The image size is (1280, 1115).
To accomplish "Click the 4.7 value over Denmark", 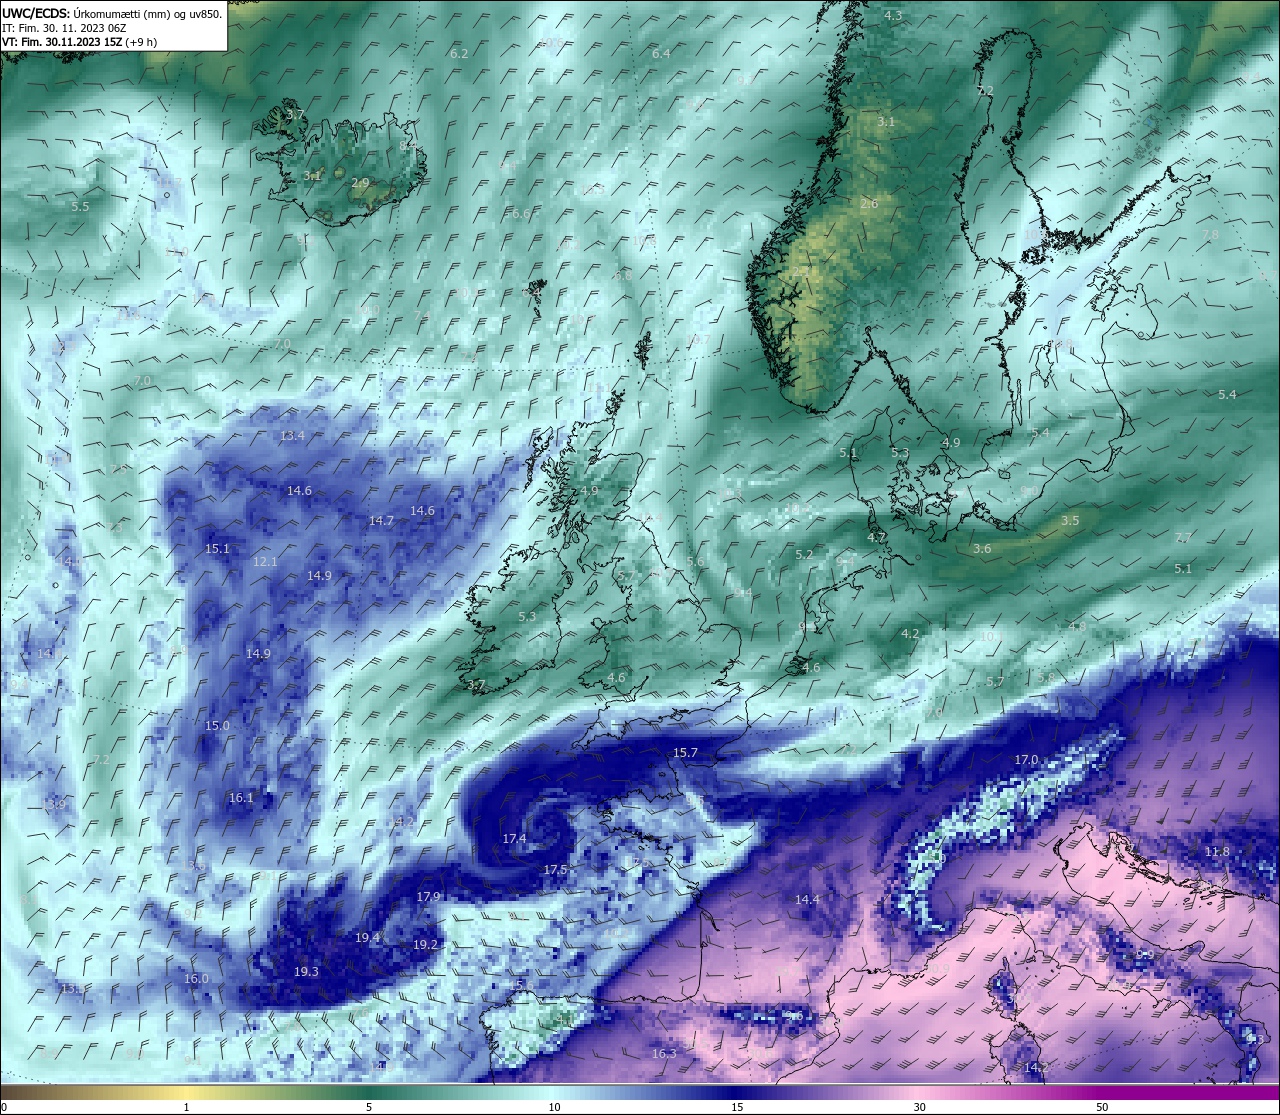I will tap(876, 537).
